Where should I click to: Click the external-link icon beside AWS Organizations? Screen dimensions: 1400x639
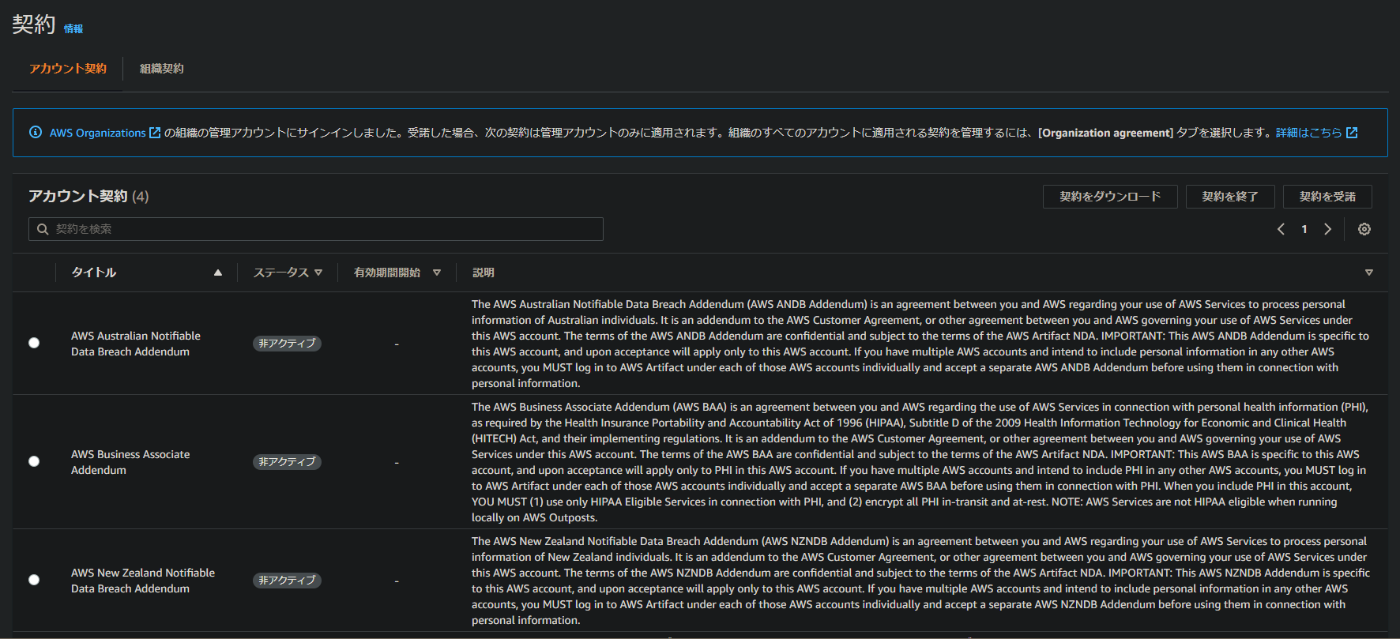[x=155, y=132]
